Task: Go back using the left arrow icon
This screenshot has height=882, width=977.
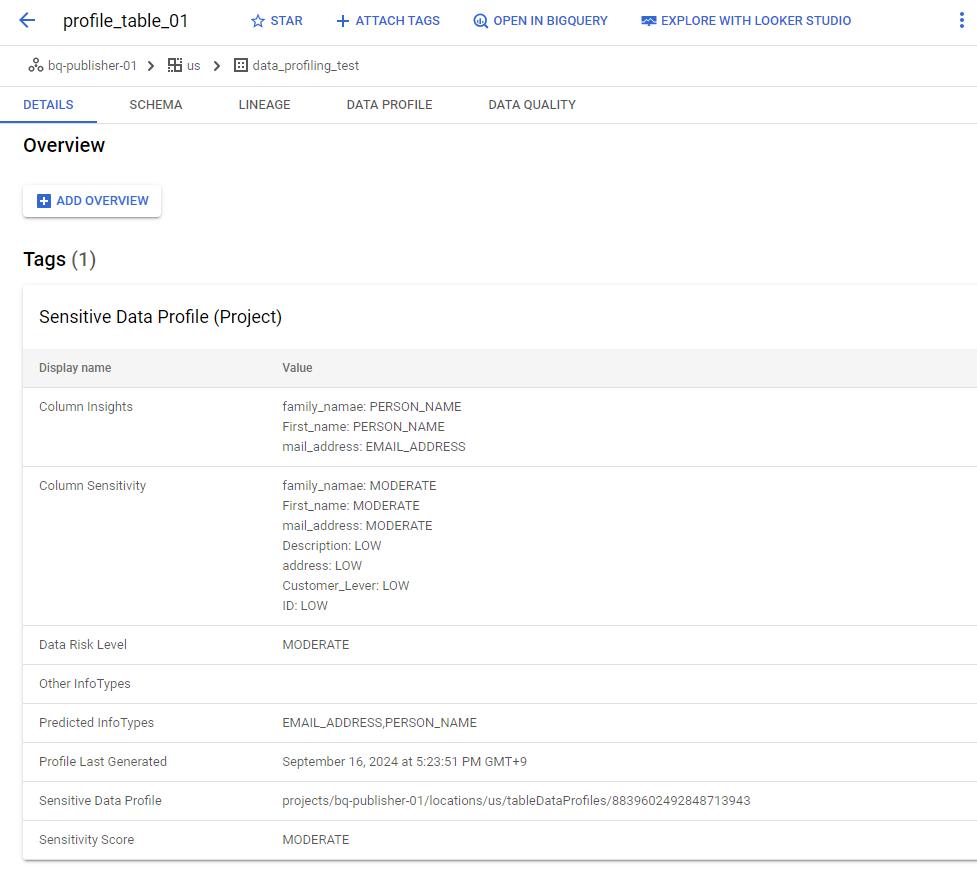Action: [x=27, y=21]
